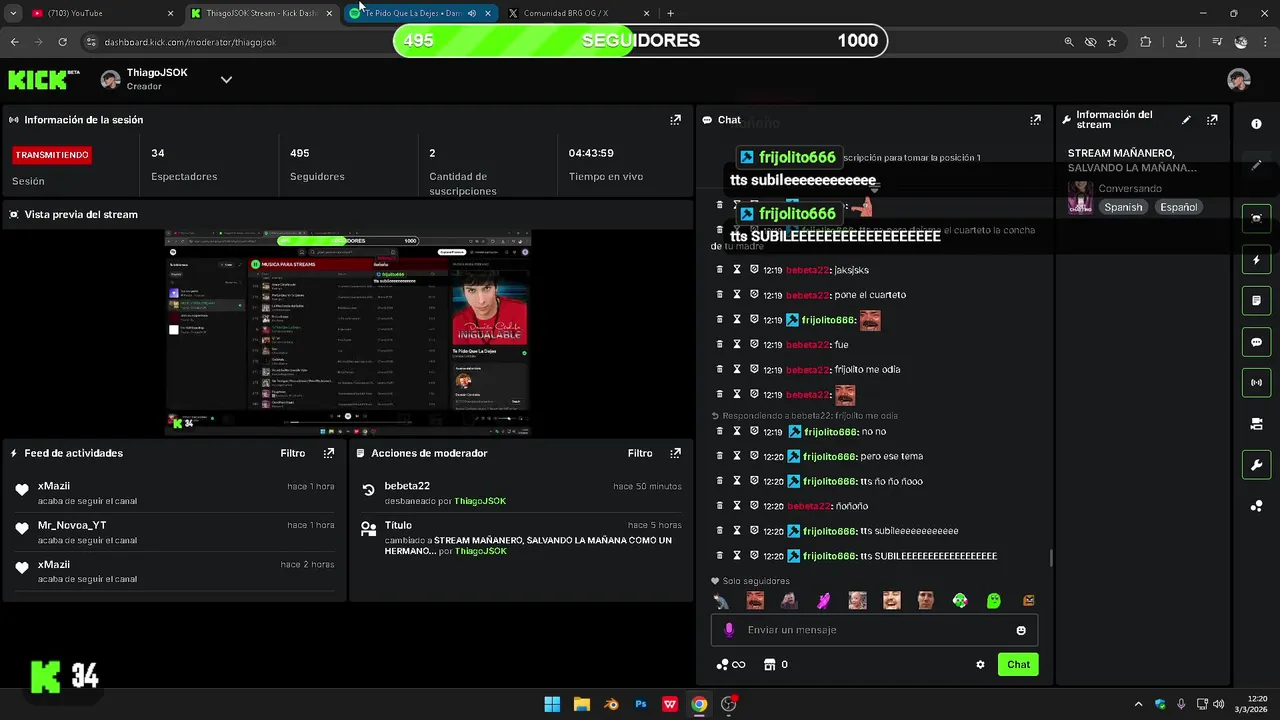Expand the ThiagoJSOK creator dropdown
This screenshot has width=1280, height=720.
(x=226, y=80)
